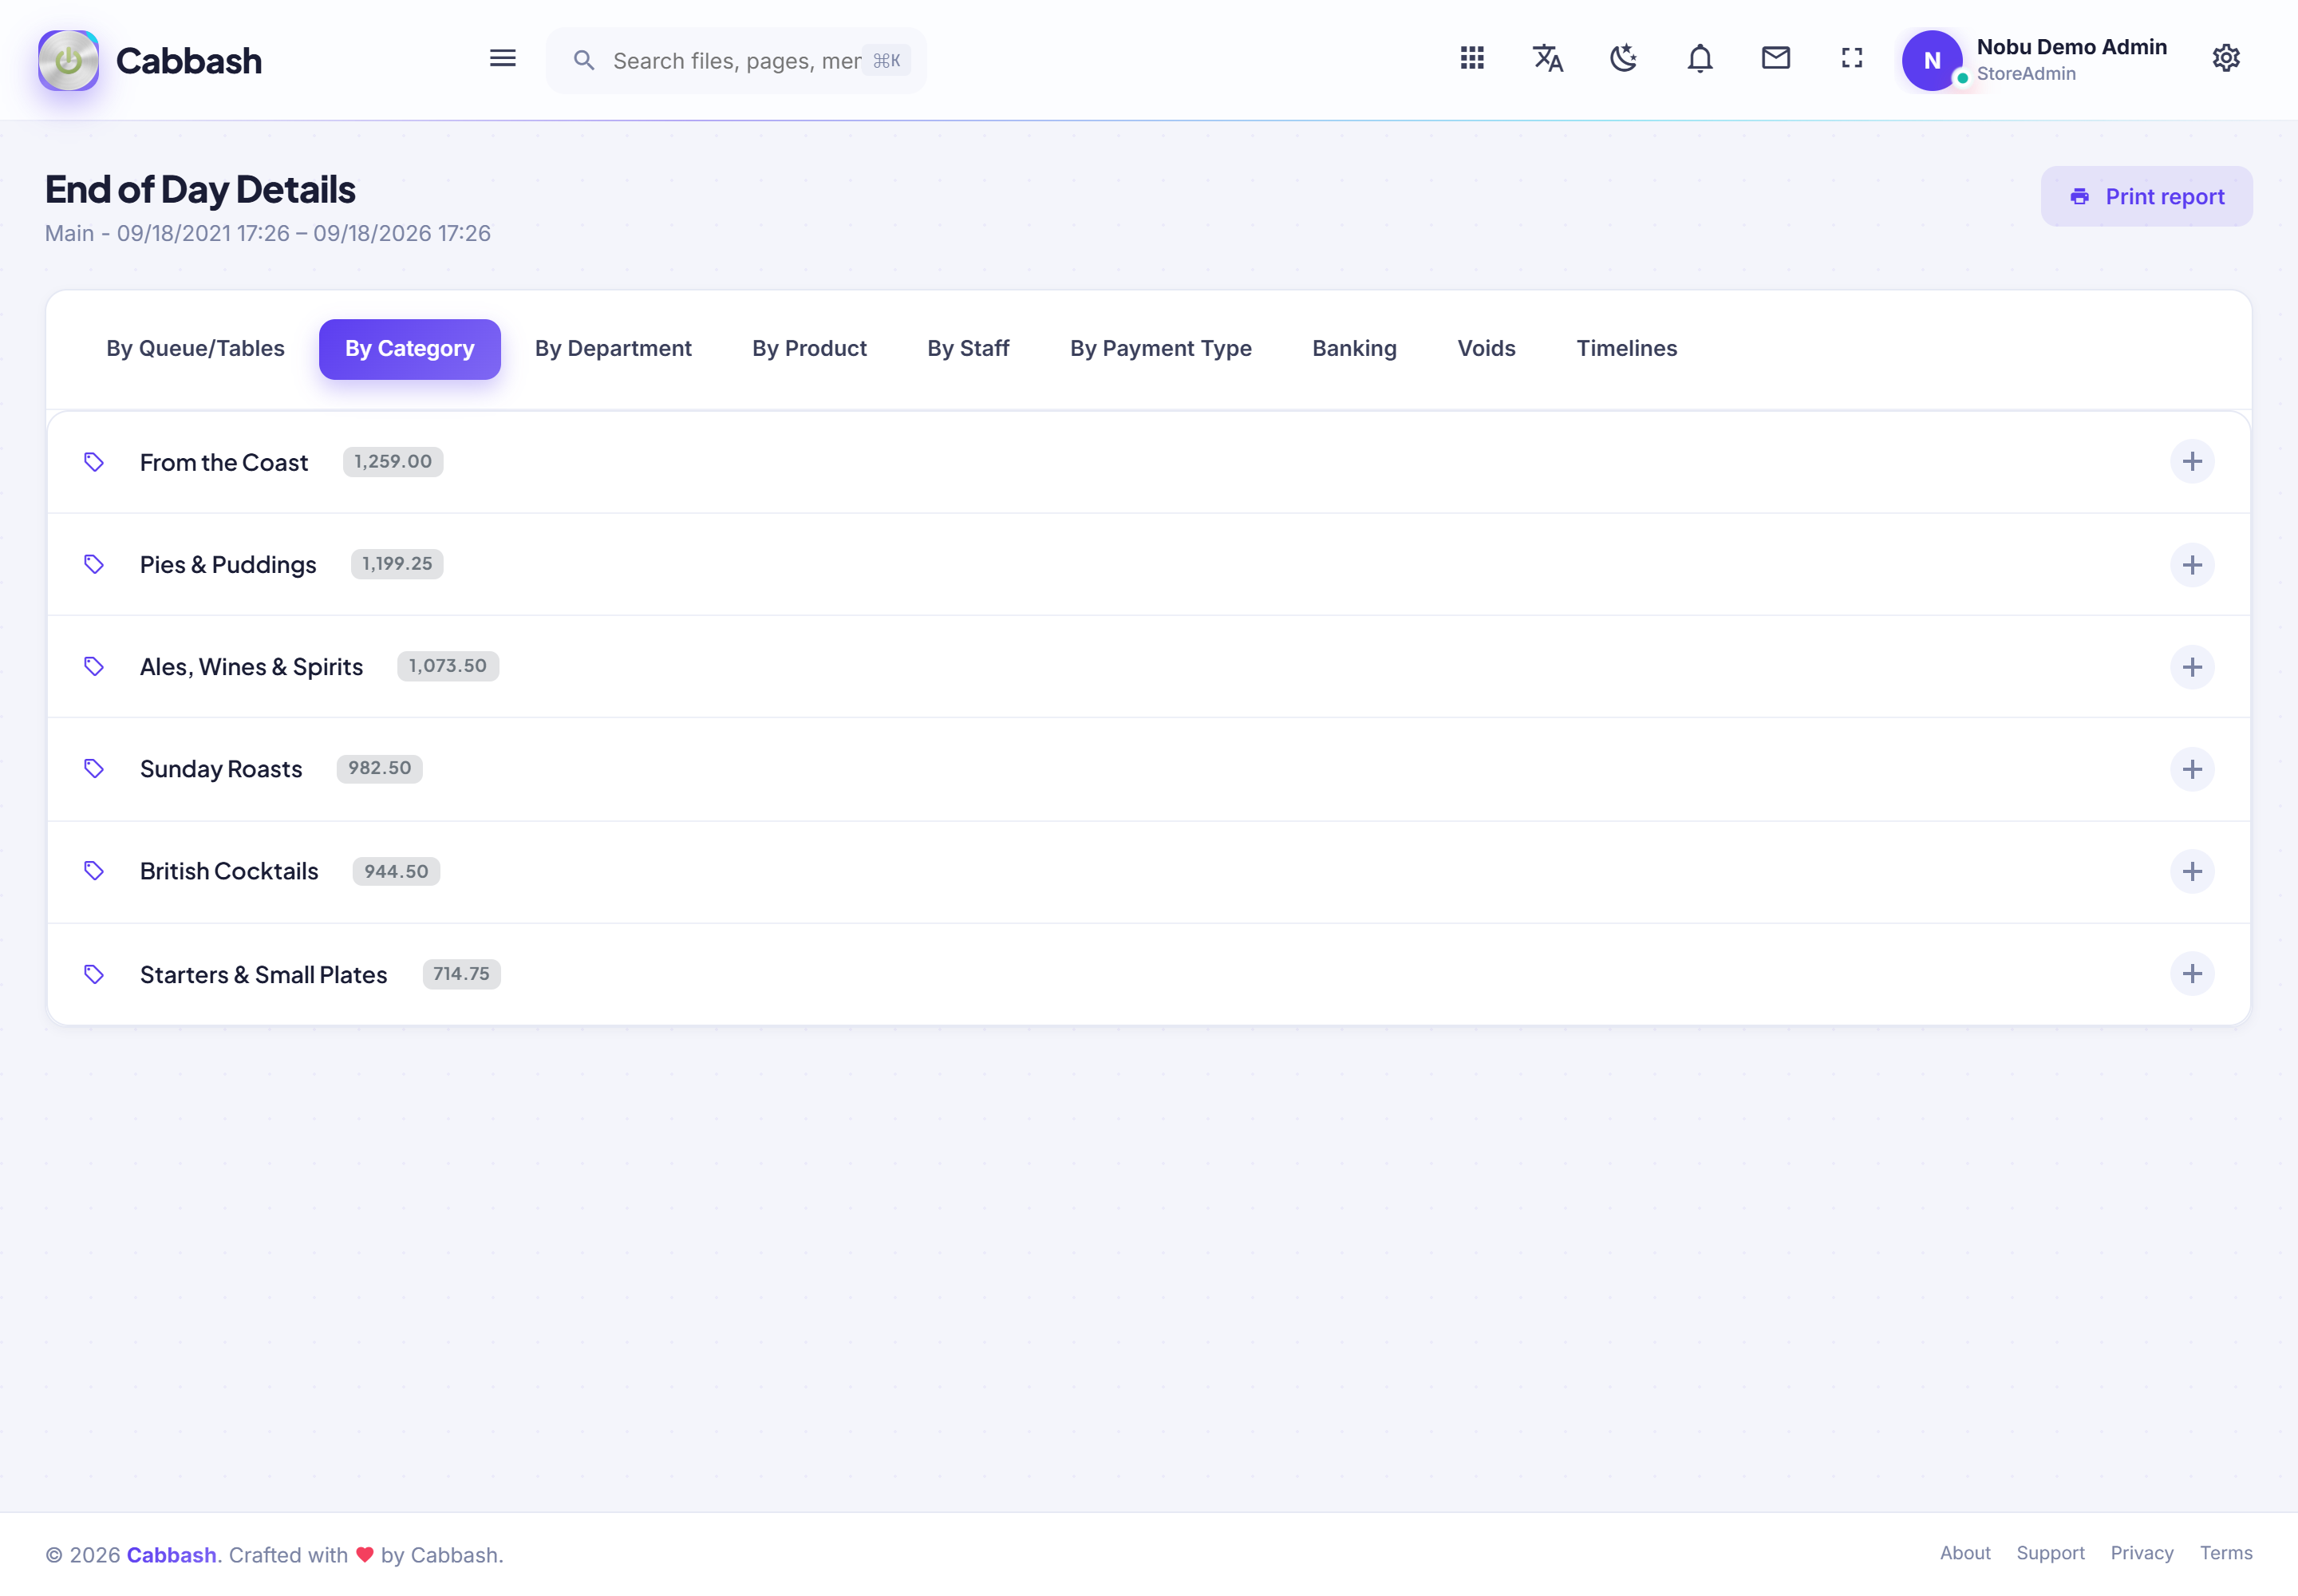Switch to the Banking tab
This screenshot has height=1596, width=2298.
click(1354, 348)
